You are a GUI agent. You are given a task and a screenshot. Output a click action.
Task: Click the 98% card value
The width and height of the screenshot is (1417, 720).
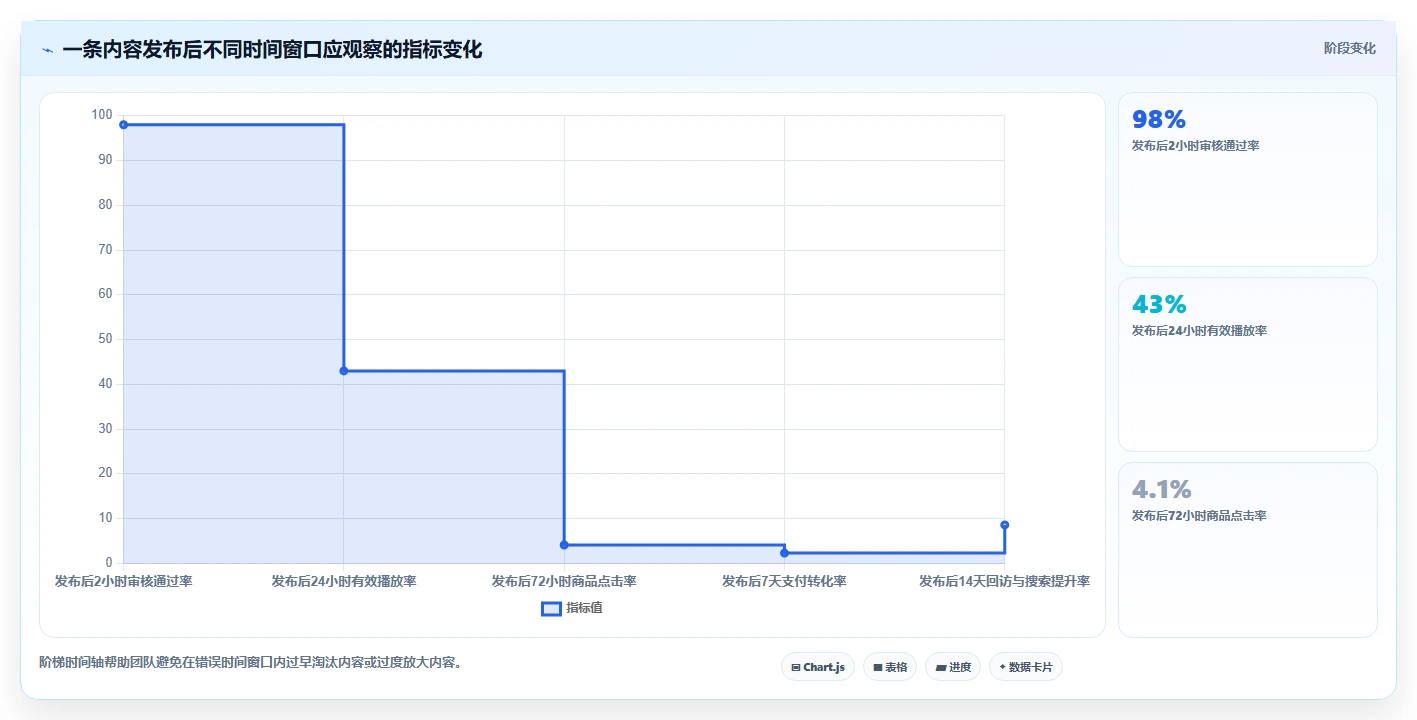pyautogui.click(x=1159, y=119)
